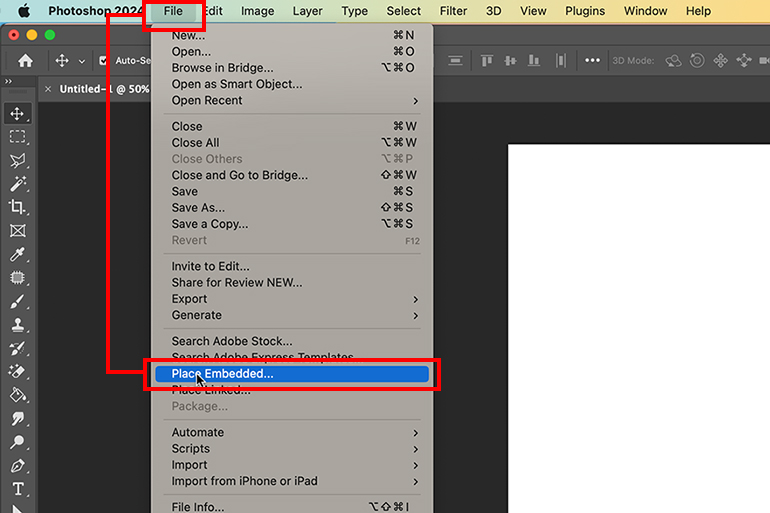The height and width of the screenshot is (513, 770).
Task: Select the Clone Stamp tool
Action: 18,324
